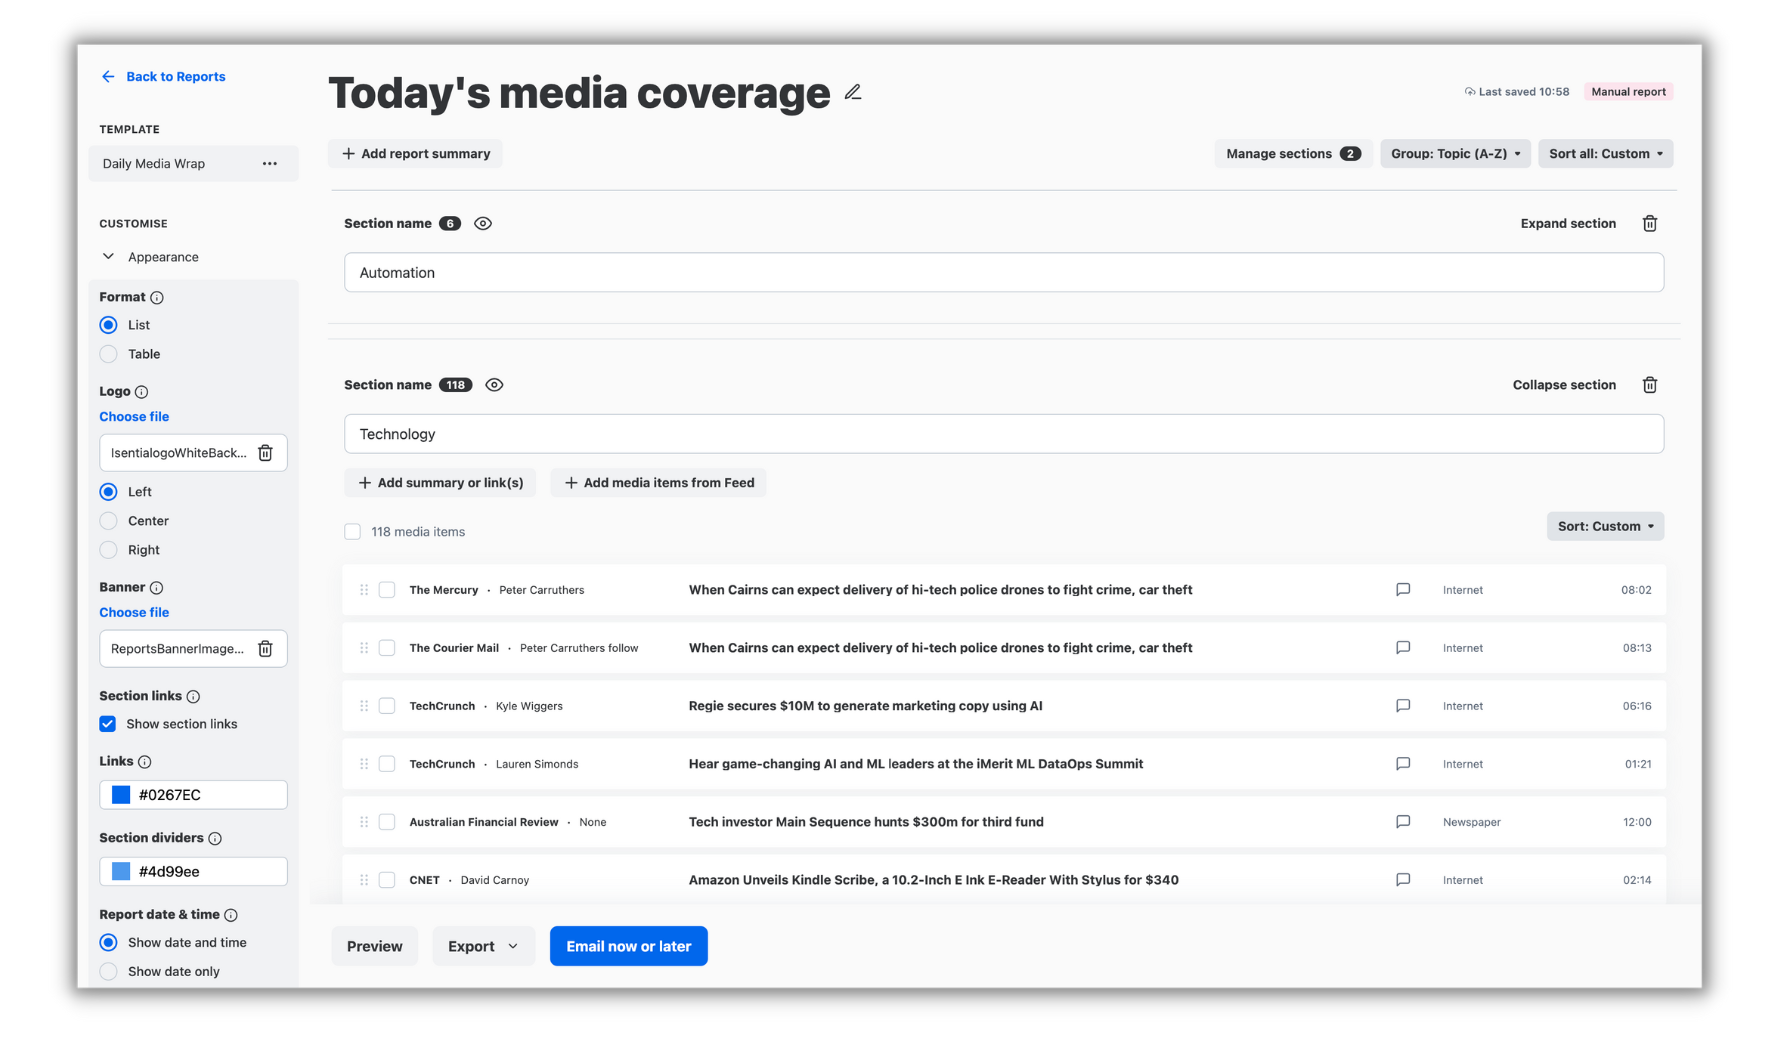Click Add media items from Feed
The width and height of the screenshot is (1787, 1038).
pyautogui.click(x=658, y=483)
